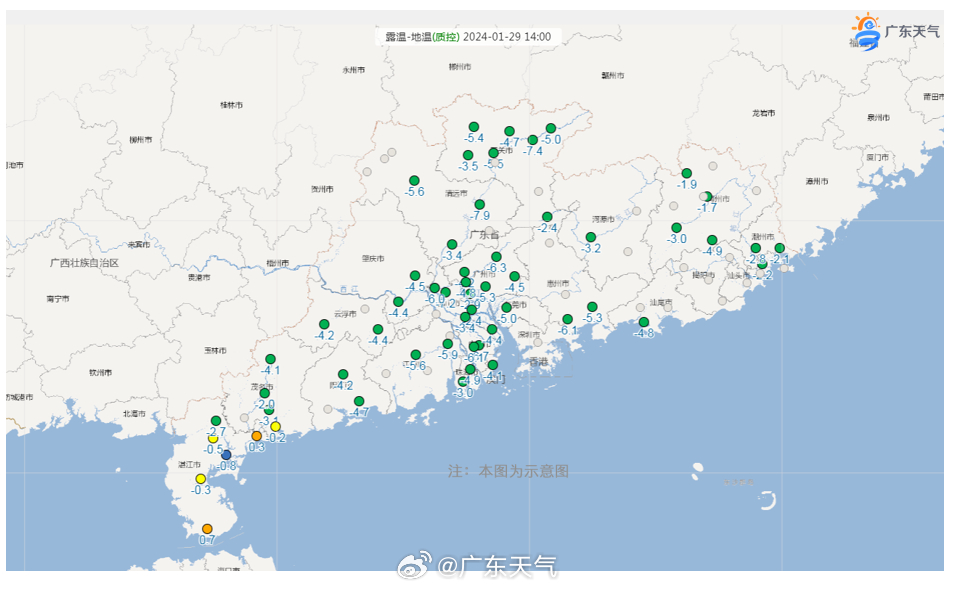Click the 深圳市 city label
958x589 pixels.
click(529, 334)
